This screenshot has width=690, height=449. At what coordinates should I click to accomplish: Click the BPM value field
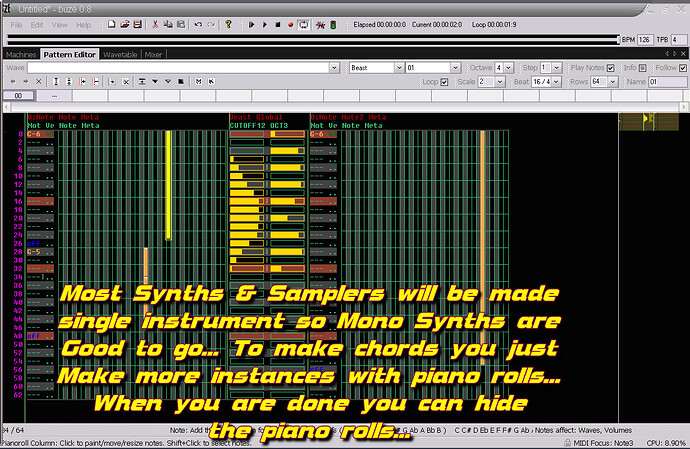[647, 39]
